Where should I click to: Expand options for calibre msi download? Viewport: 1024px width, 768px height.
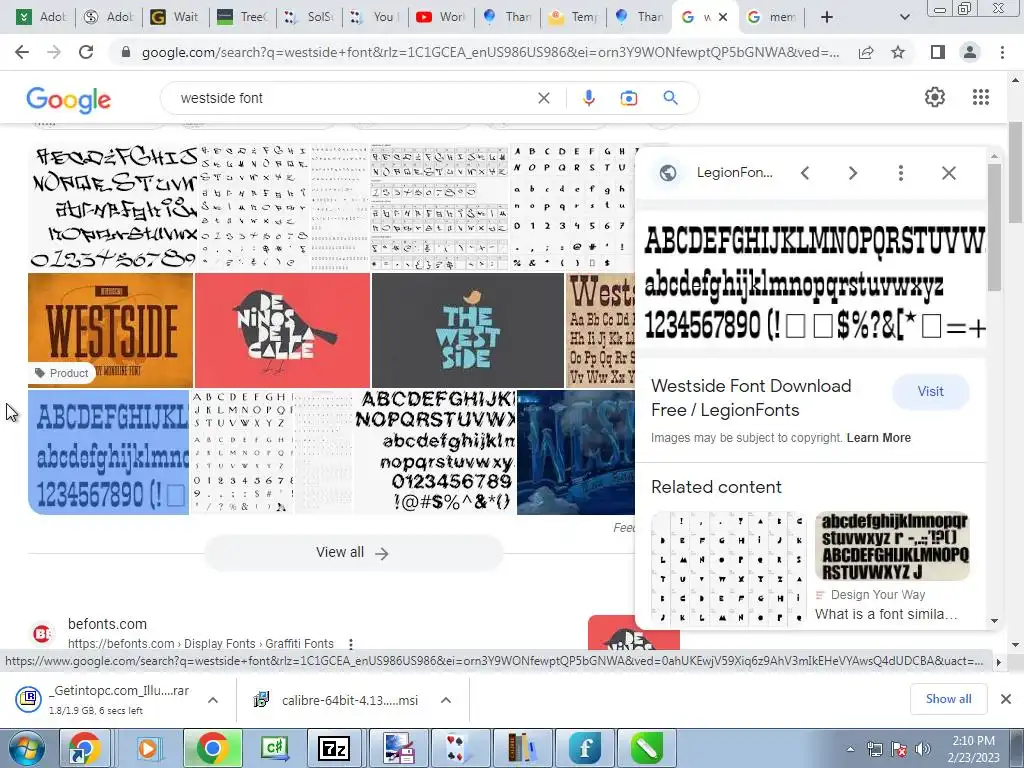[x=446, y=700]
